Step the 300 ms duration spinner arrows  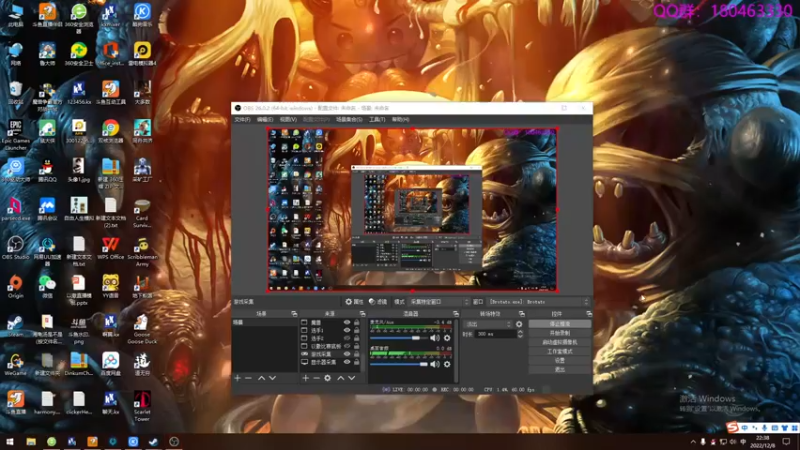(x=520, y=334)
